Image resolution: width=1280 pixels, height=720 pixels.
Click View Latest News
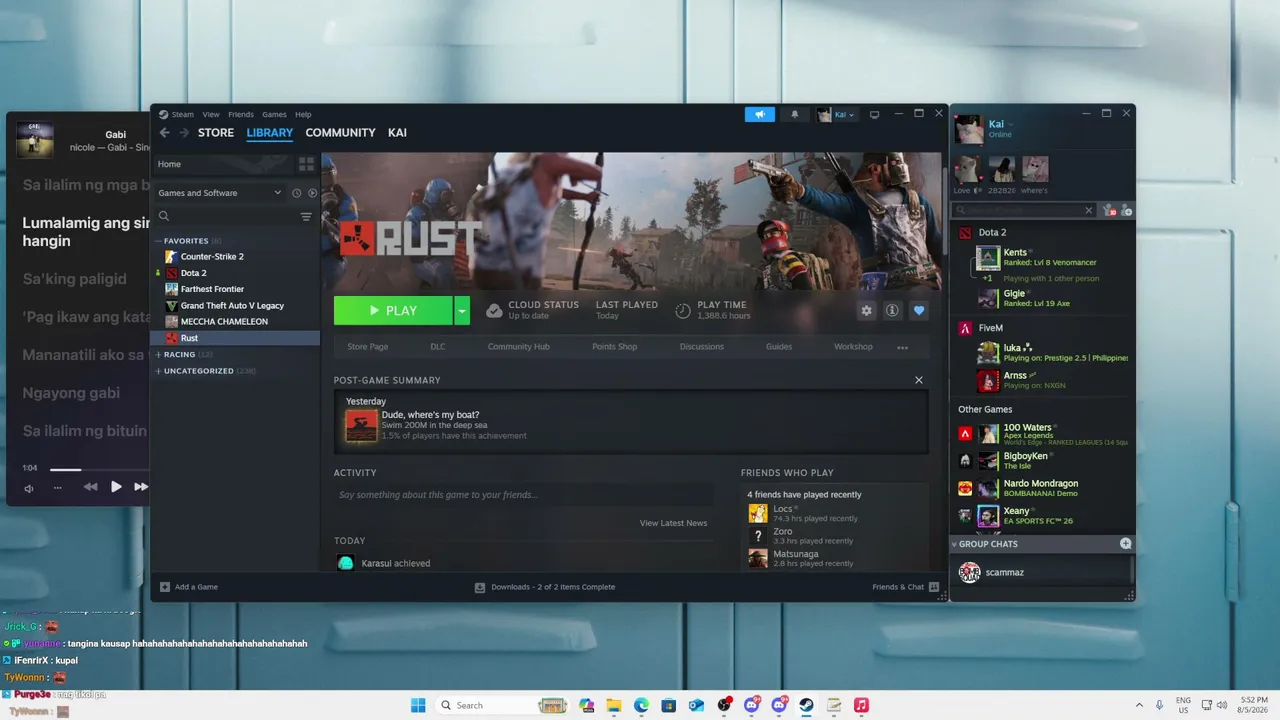673,523
